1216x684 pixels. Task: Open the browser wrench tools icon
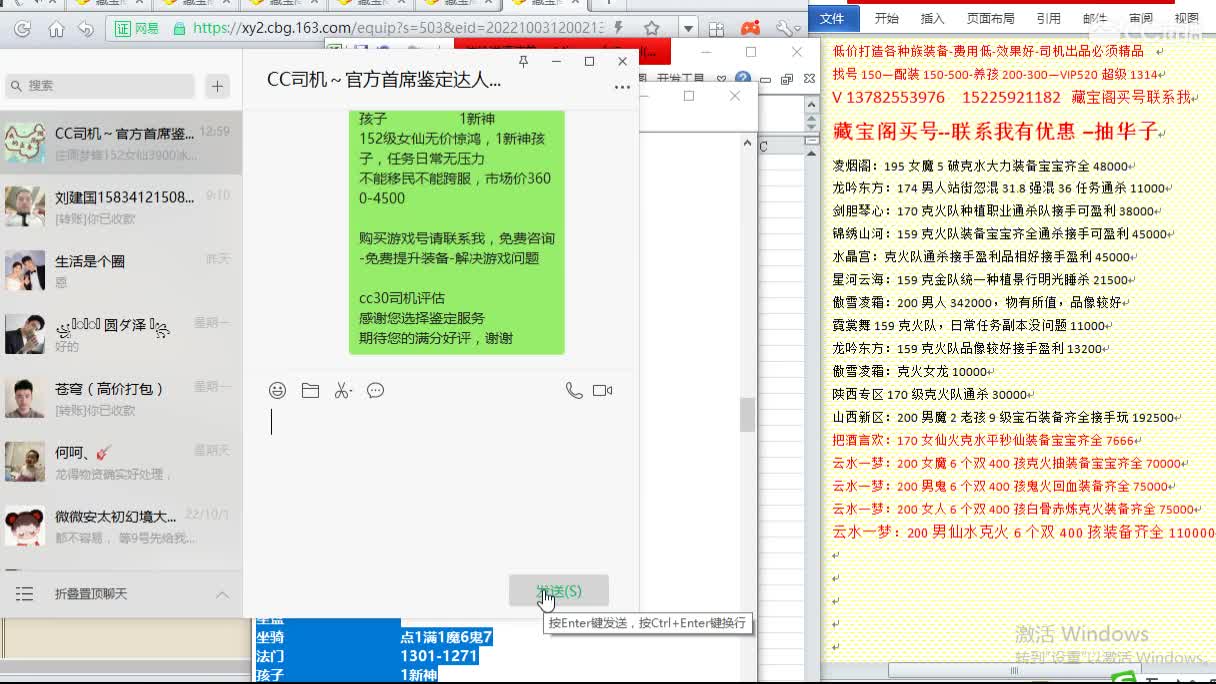pos(785,29)
